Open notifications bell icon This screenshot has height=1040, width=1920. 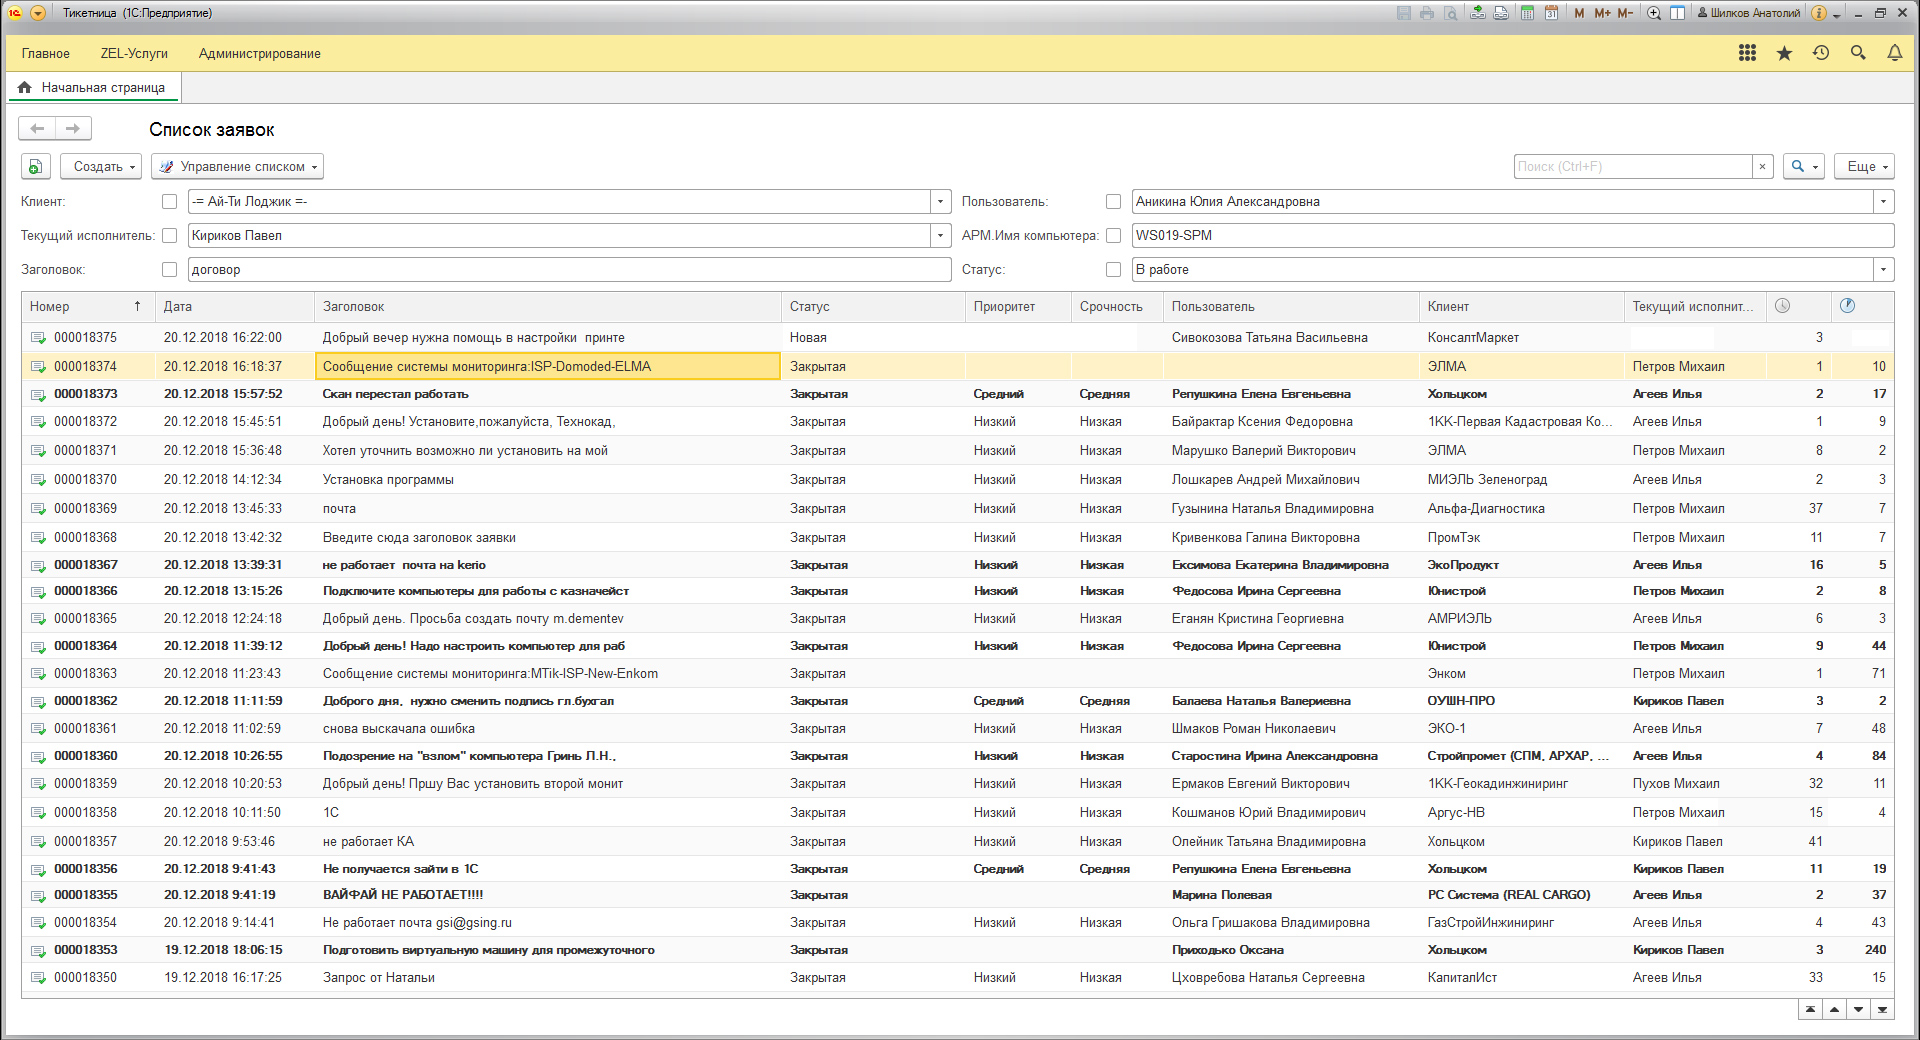tap(1895, 53)
